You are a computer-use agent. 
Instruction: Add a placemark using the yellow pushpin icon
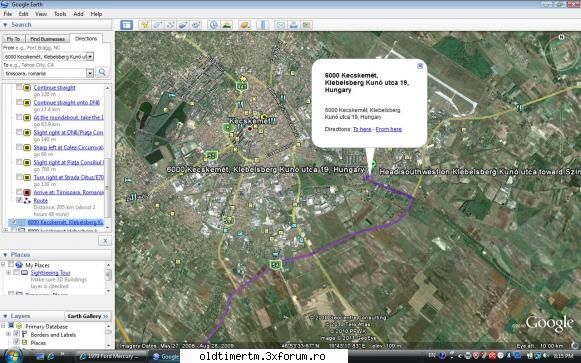tap(145, 25)
